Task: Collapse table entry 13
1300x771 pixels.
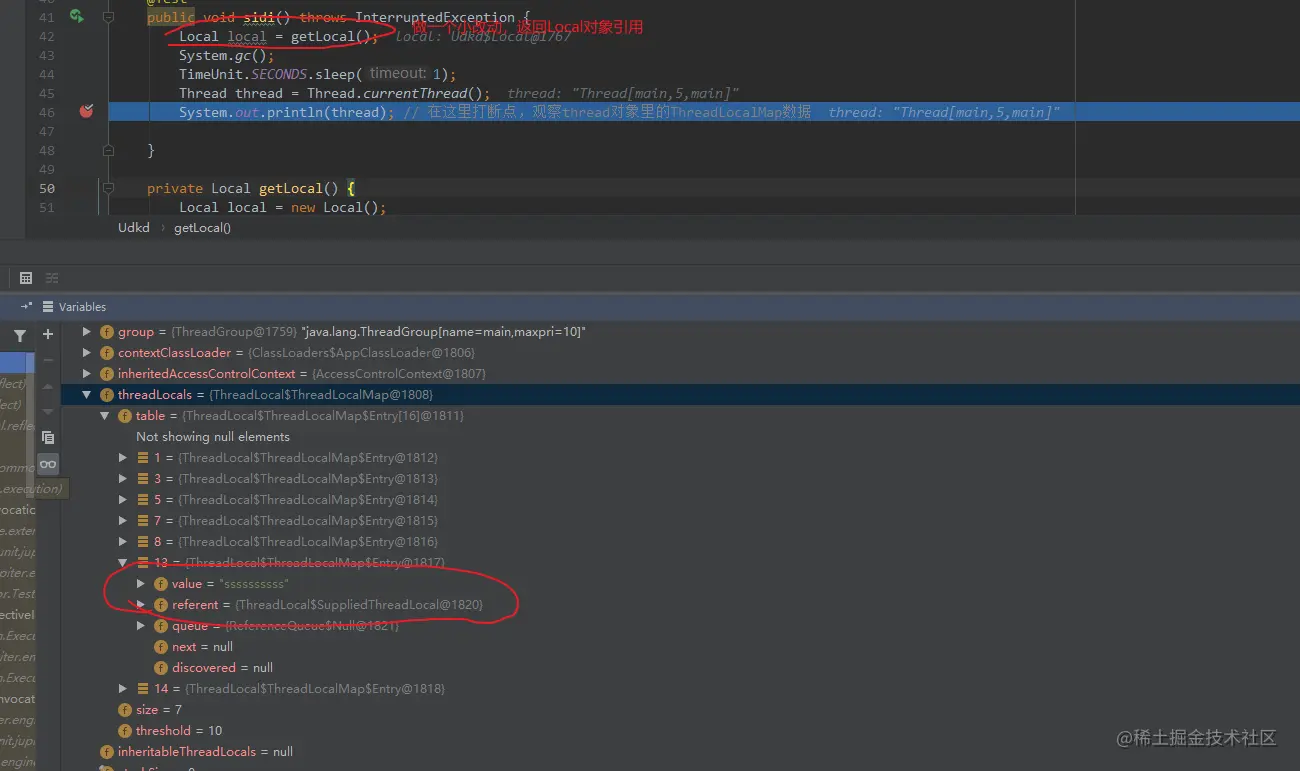Action: 123,563
